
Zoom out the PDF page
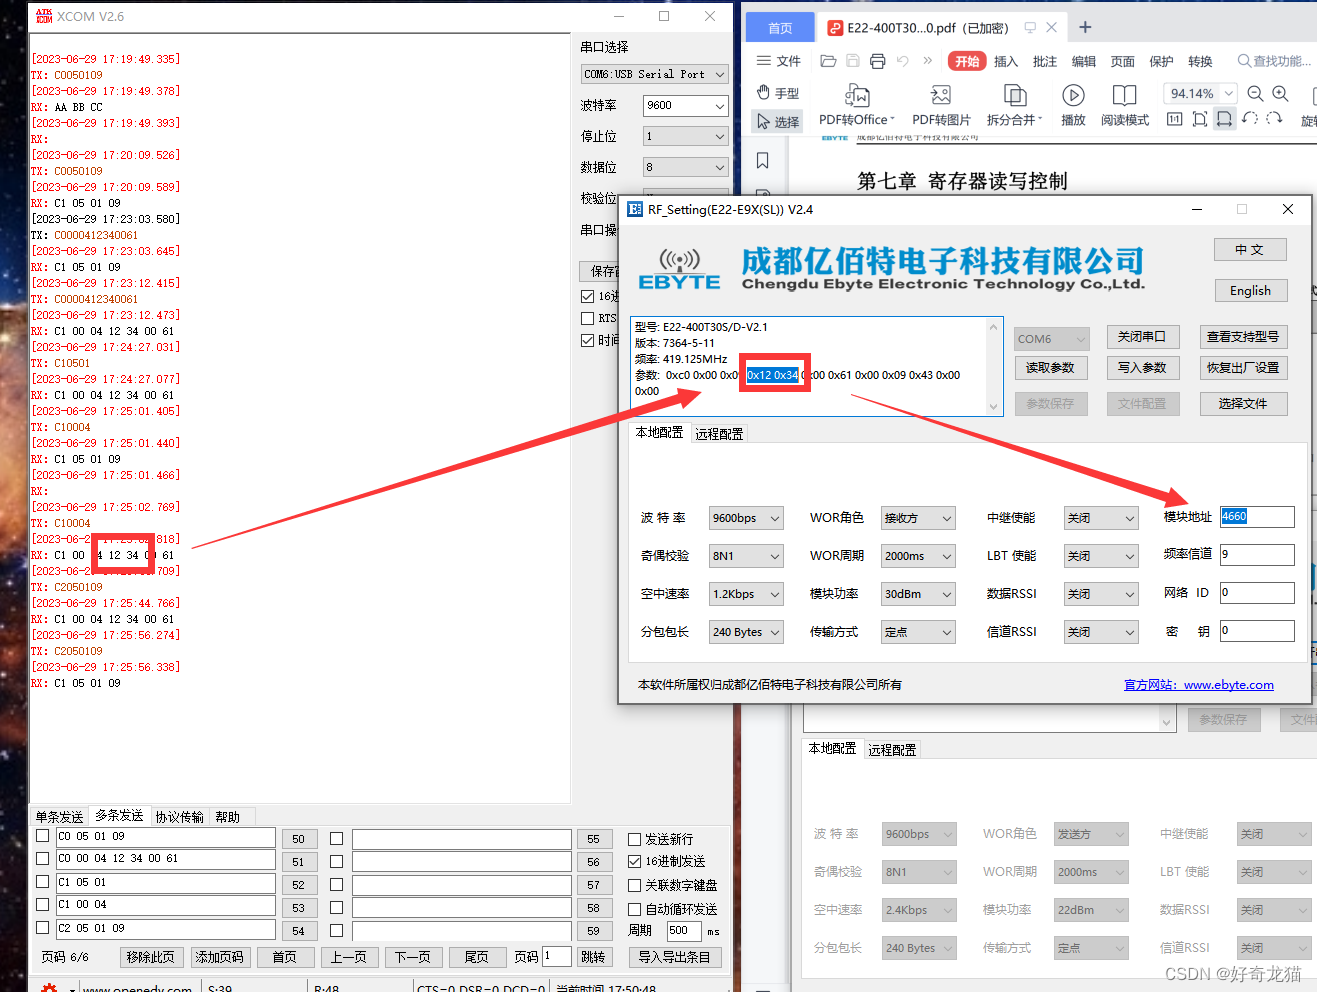click(x=1255, y=93)
